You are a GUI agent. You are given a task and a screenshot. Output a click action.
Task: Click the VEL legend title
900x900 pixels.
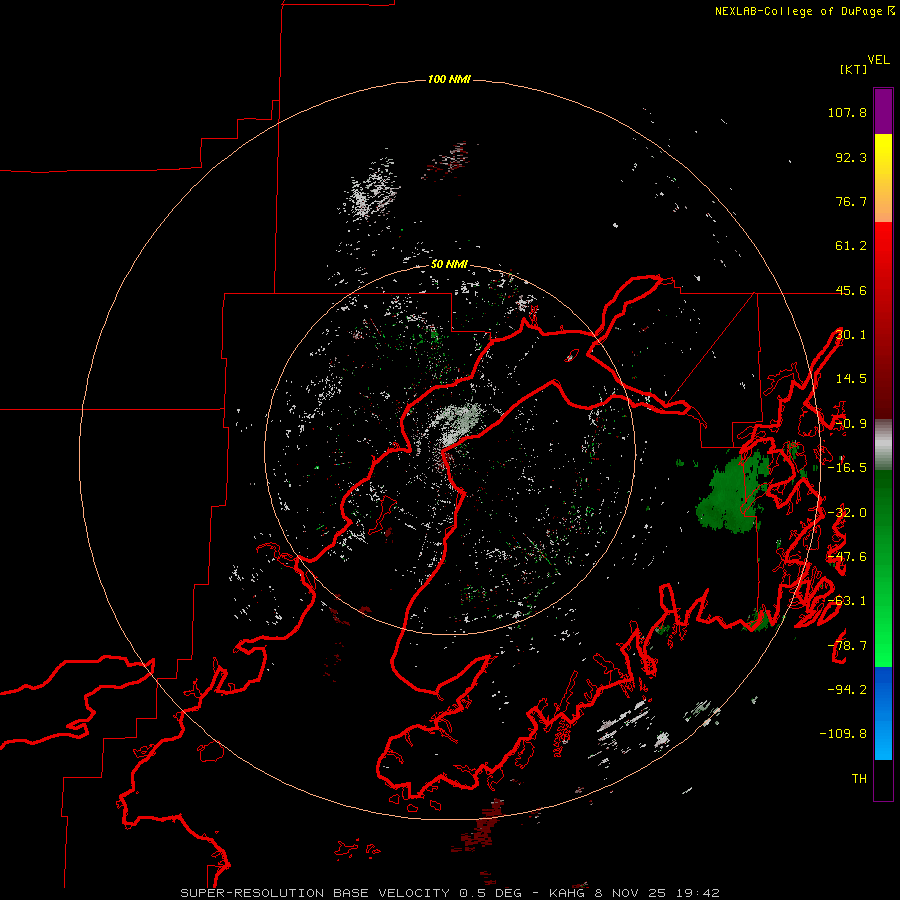pos(878,60)
